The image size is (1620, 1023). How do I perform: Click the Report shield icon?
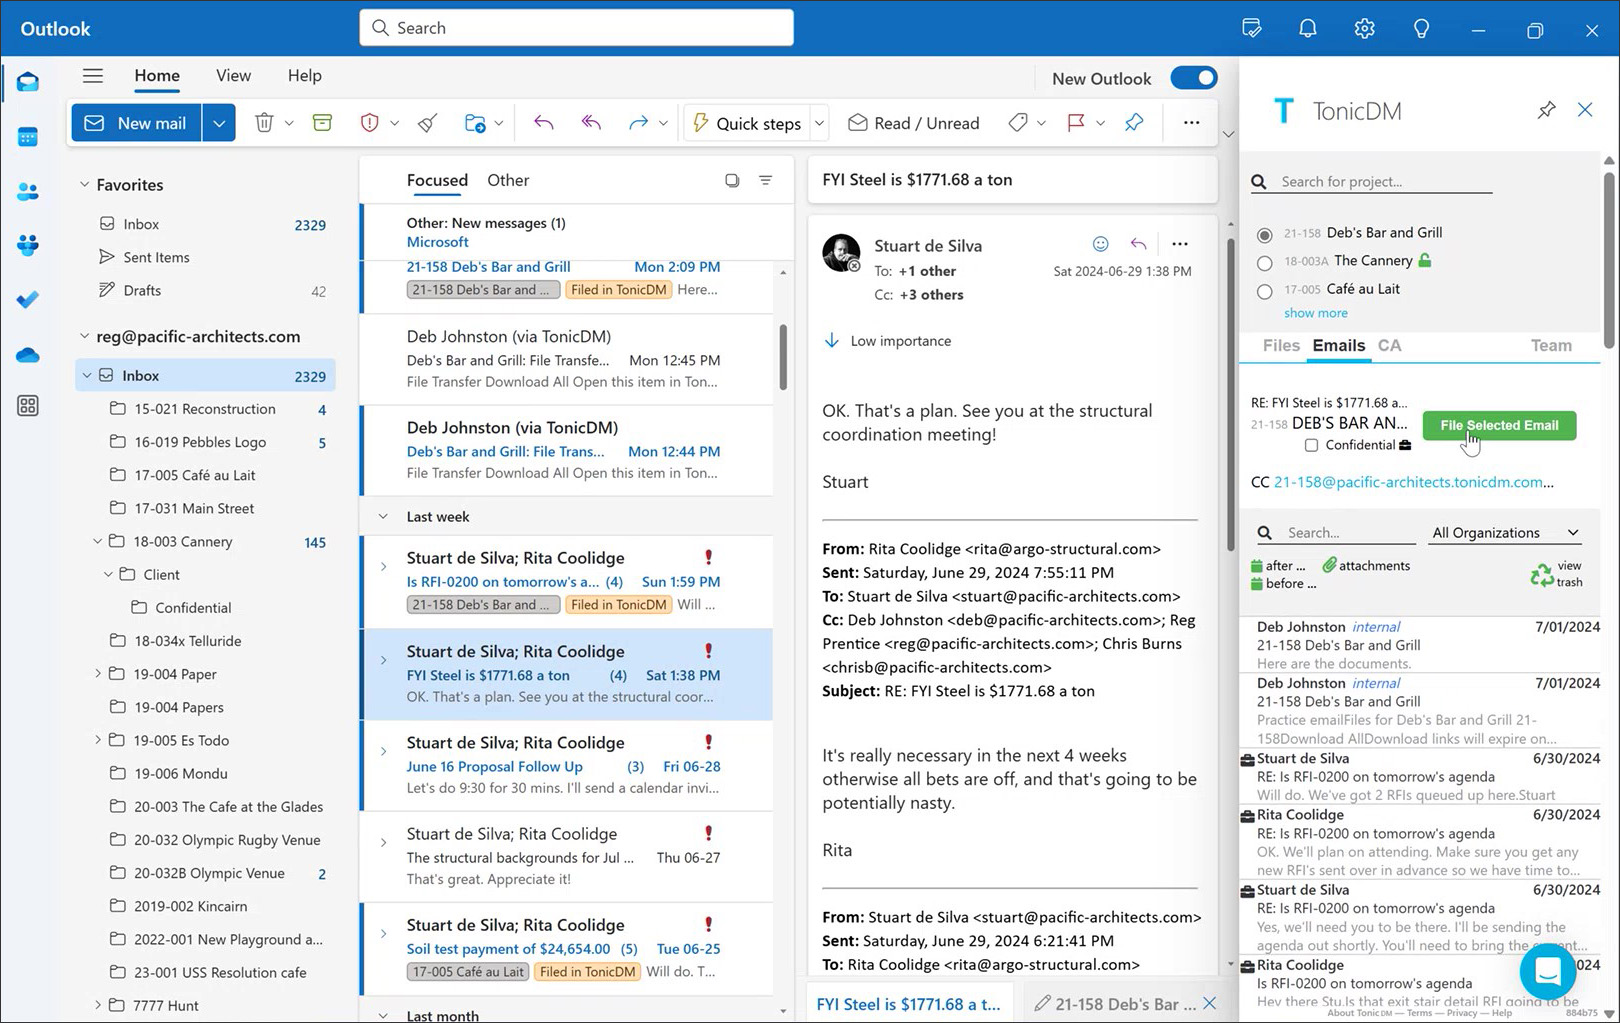[369, 123]
